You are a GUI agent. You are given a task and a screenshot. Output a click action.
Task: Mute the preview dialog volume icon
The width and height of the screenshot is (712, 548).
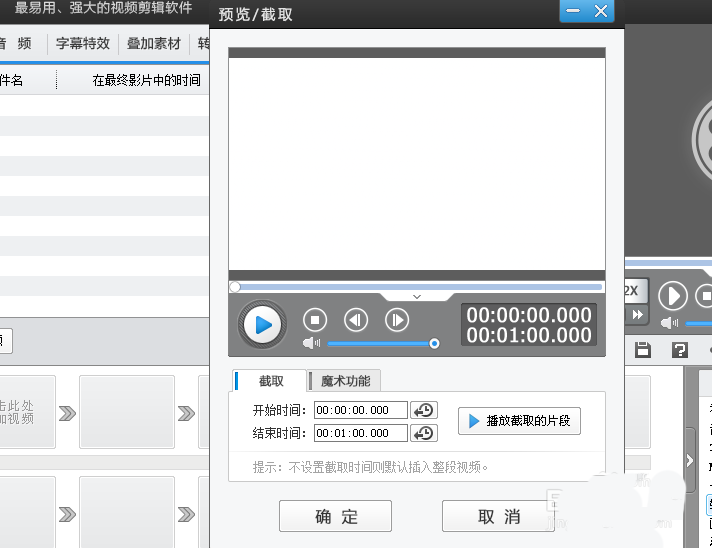[x=312, y=343]
